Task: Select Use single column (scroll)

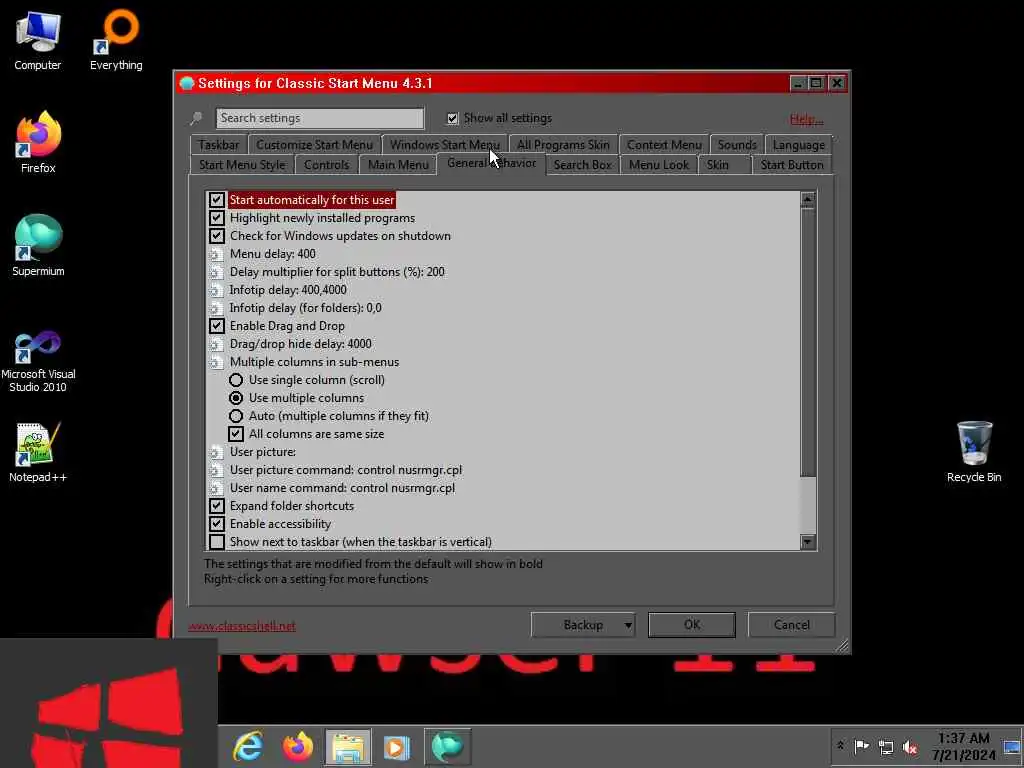Action: 236,380
